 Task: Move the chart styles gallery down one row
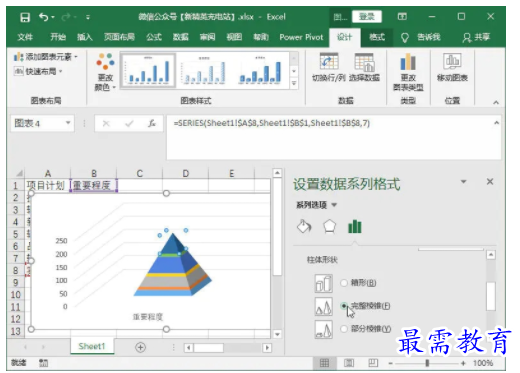pyautogui.click(x=294, y=71)
